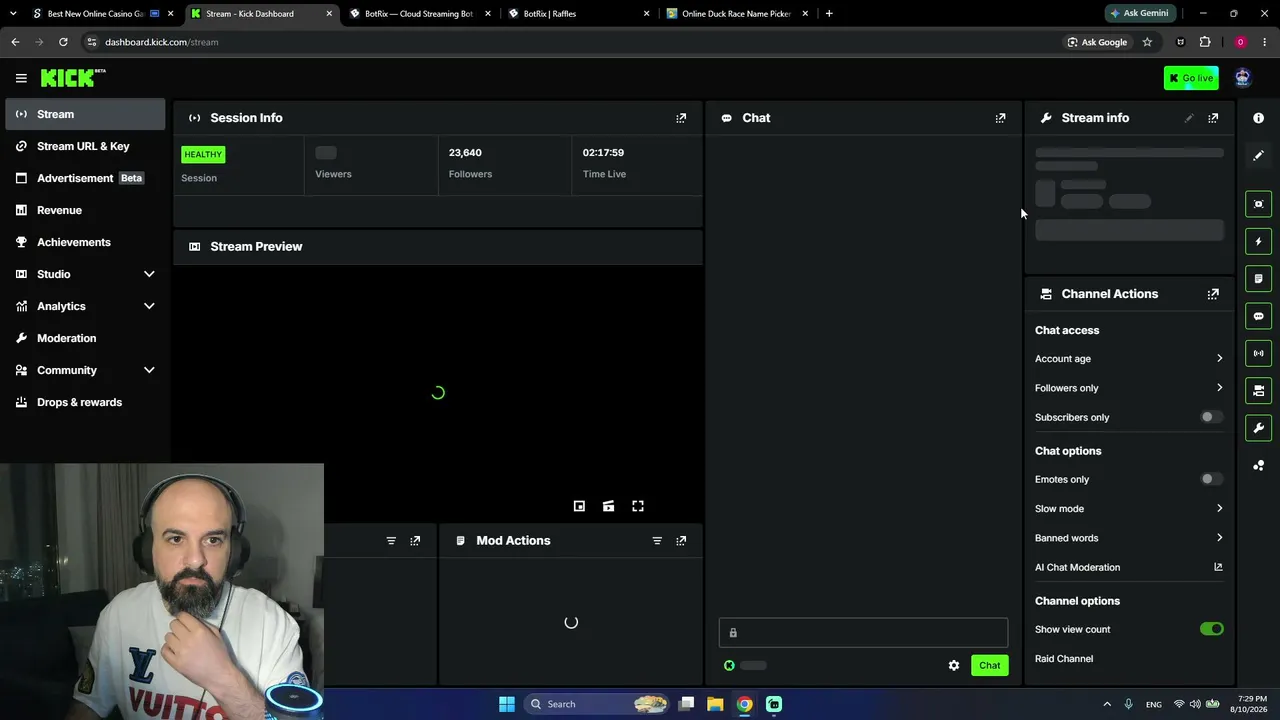Open Banned words settings

pyautogui.click(x=1129, y=538)
